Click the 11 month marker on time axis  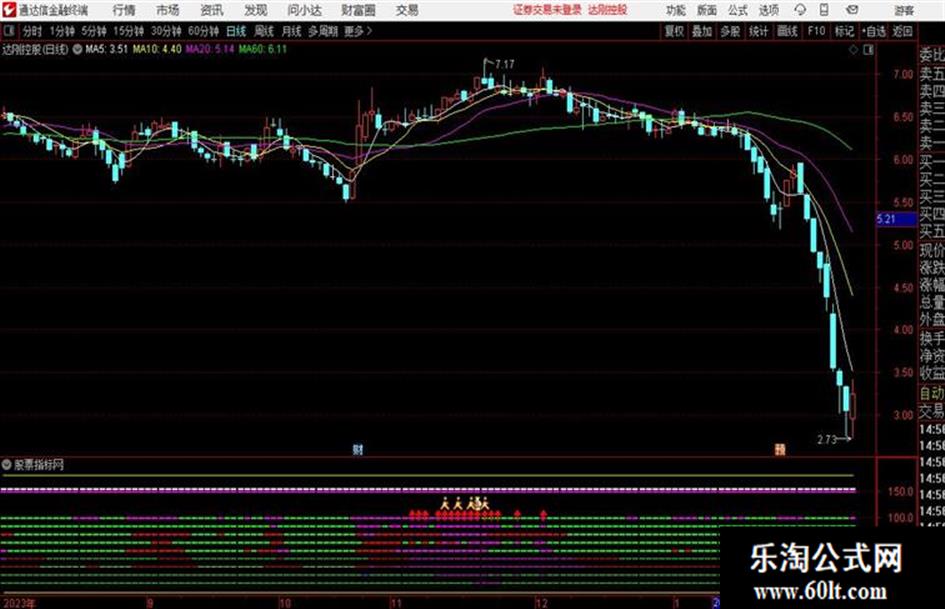pyautogui.click(x=396, y=603)
